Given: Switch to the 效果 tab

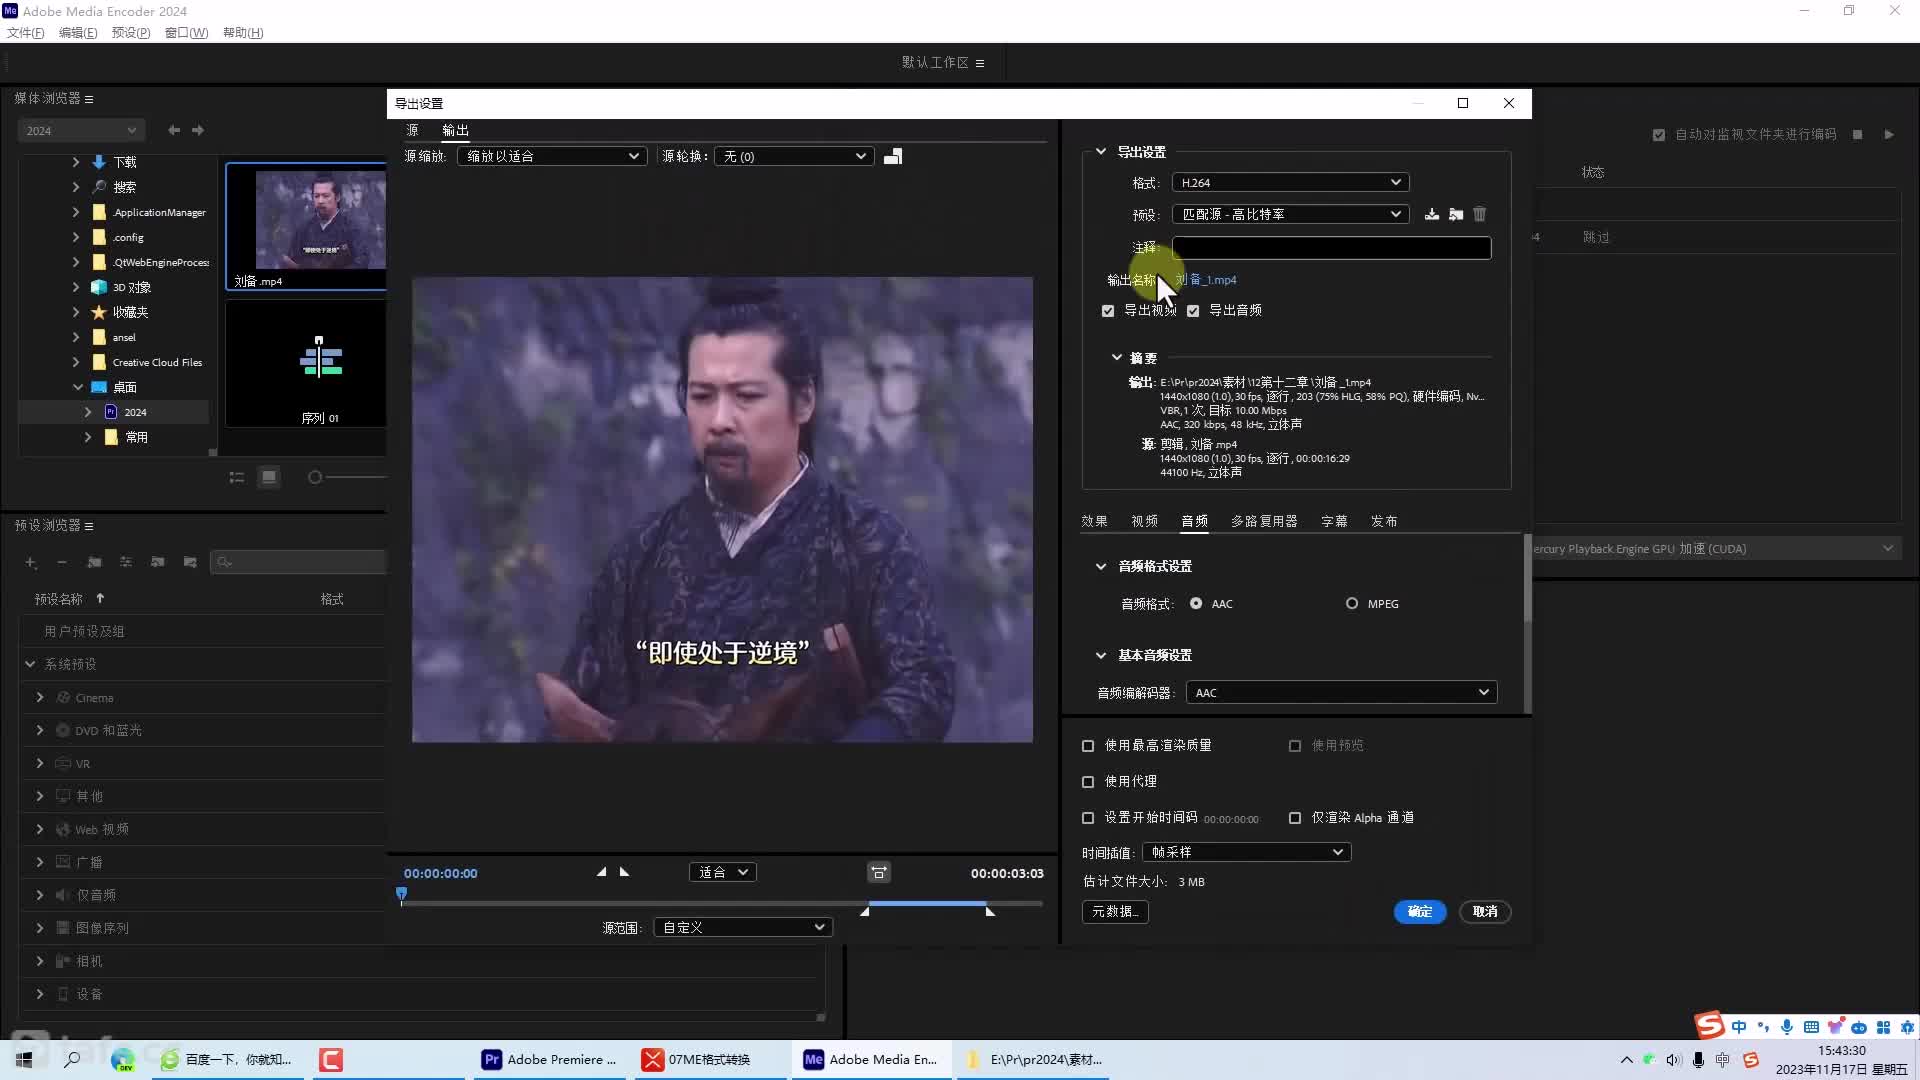Looking at the screenshot, I should (x=1094, y=521).
